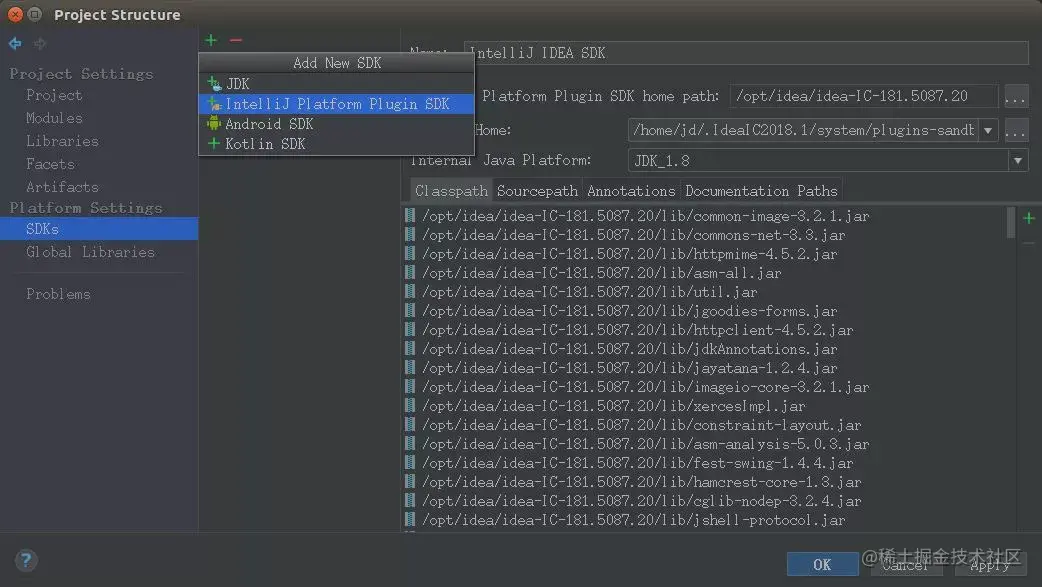Click jar icon beside util.jar

click(410, 291)
